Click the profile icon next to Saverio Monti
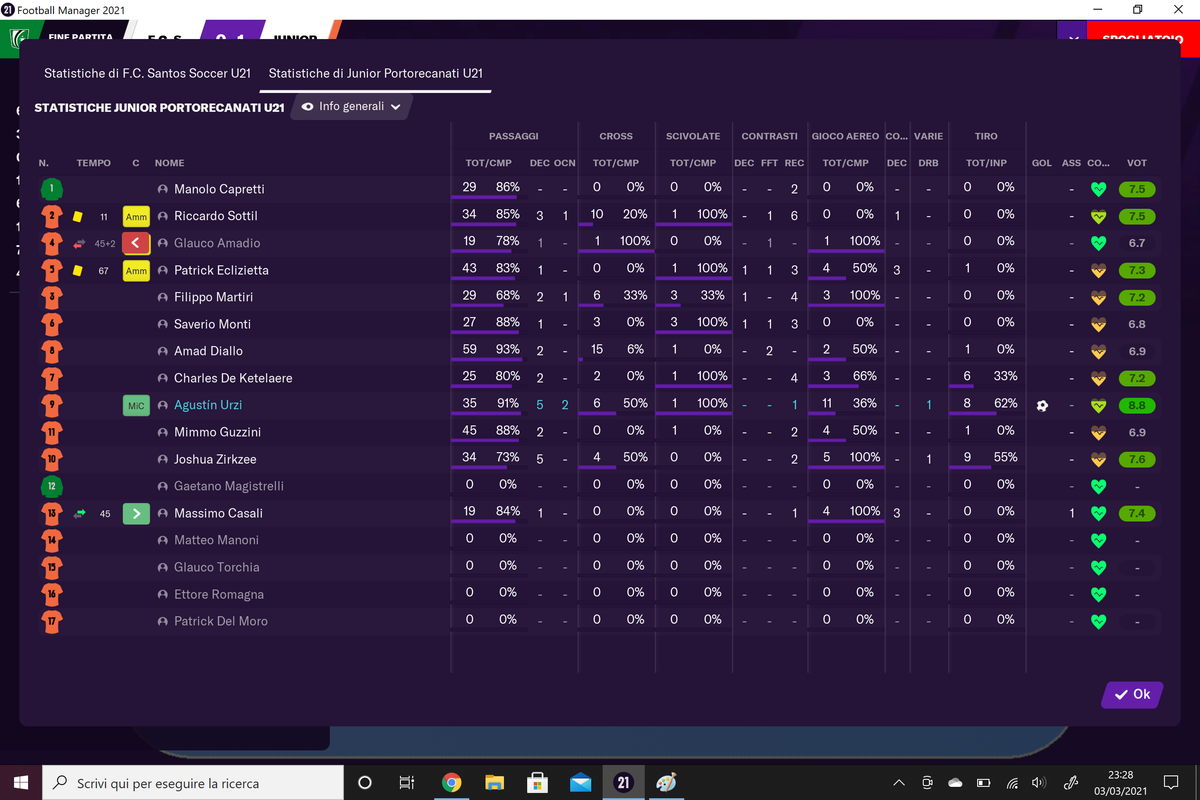 163,324
